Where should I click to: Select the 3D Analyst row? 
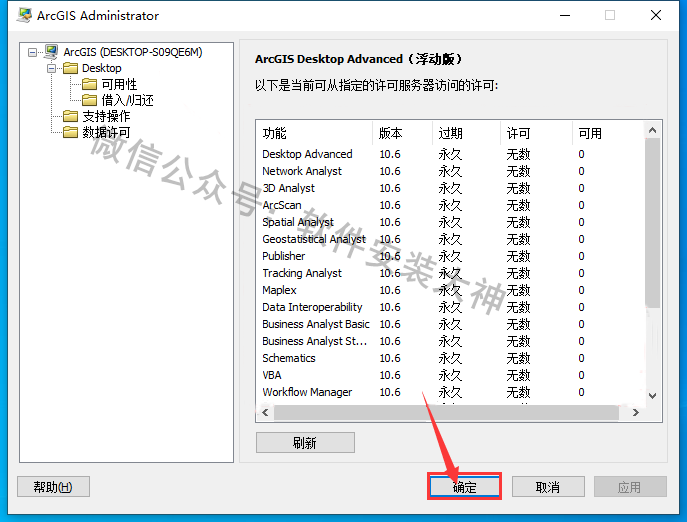point(450,188)
